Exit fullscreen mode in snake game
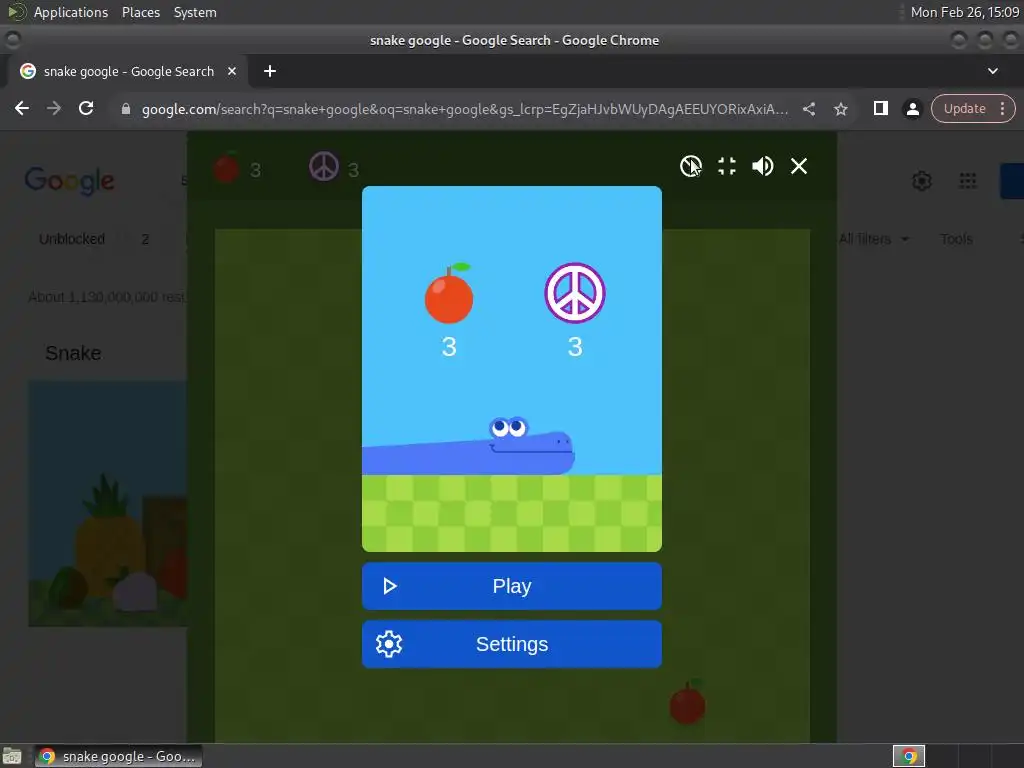The image size is (1024, 768). pyautogui.click(x=727, y=166)
